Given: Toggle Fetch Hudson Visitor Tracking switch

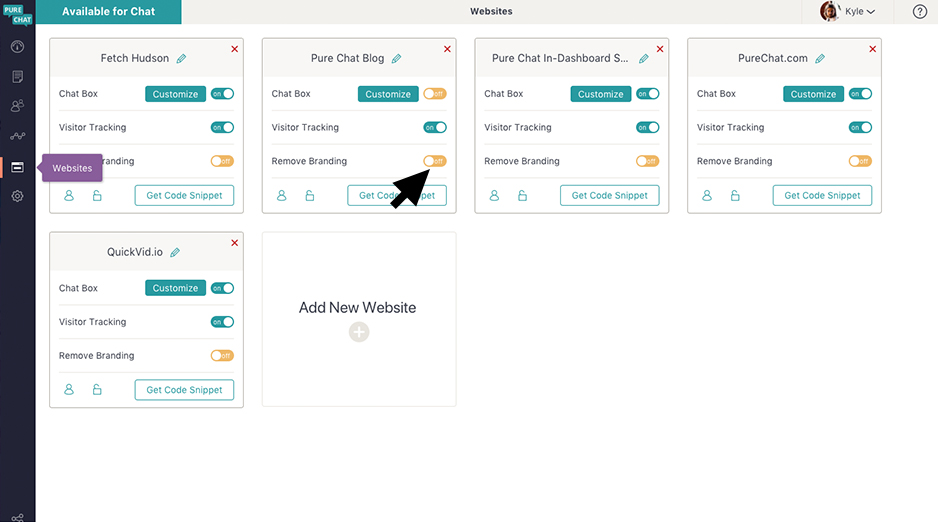Looking at the screenshot, I should 222,127.
